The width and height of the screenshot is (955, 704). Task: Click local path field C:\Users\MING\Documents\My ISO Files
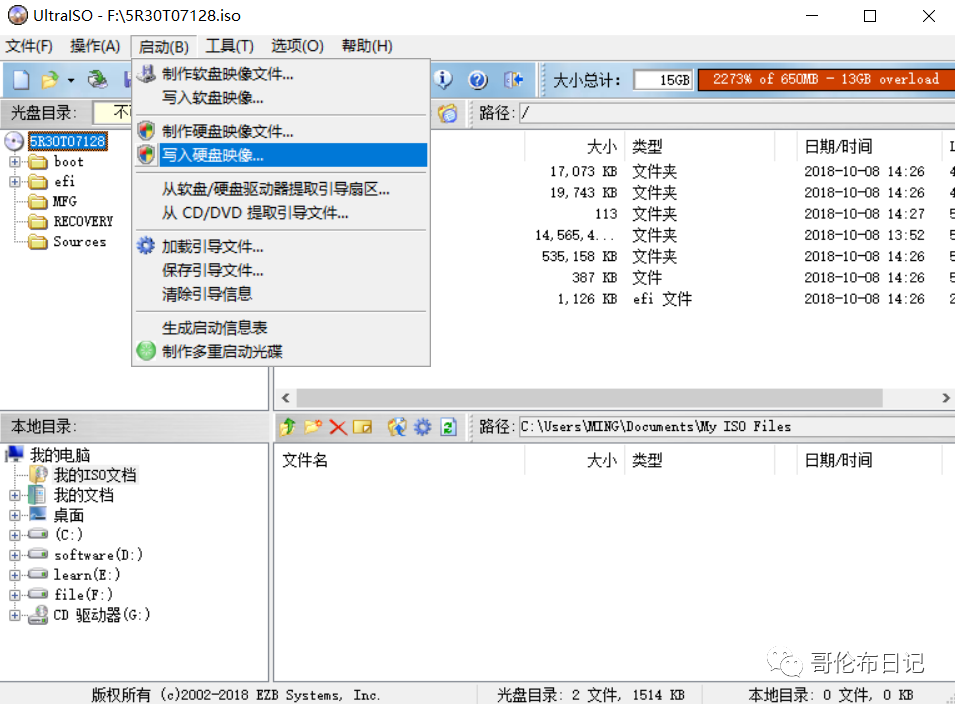[737, 427]
